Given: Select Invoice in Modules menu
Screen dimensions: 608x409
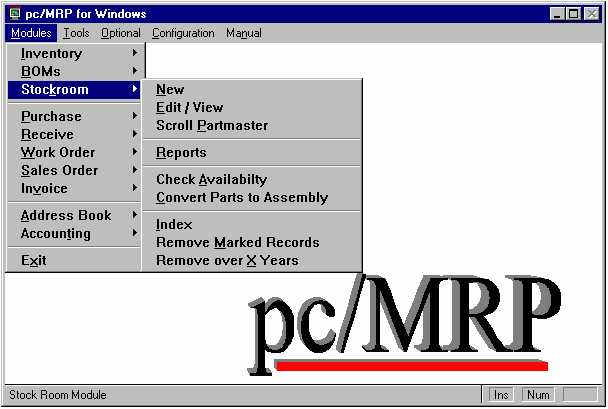Looking at the screenshot, I should 74,188.
